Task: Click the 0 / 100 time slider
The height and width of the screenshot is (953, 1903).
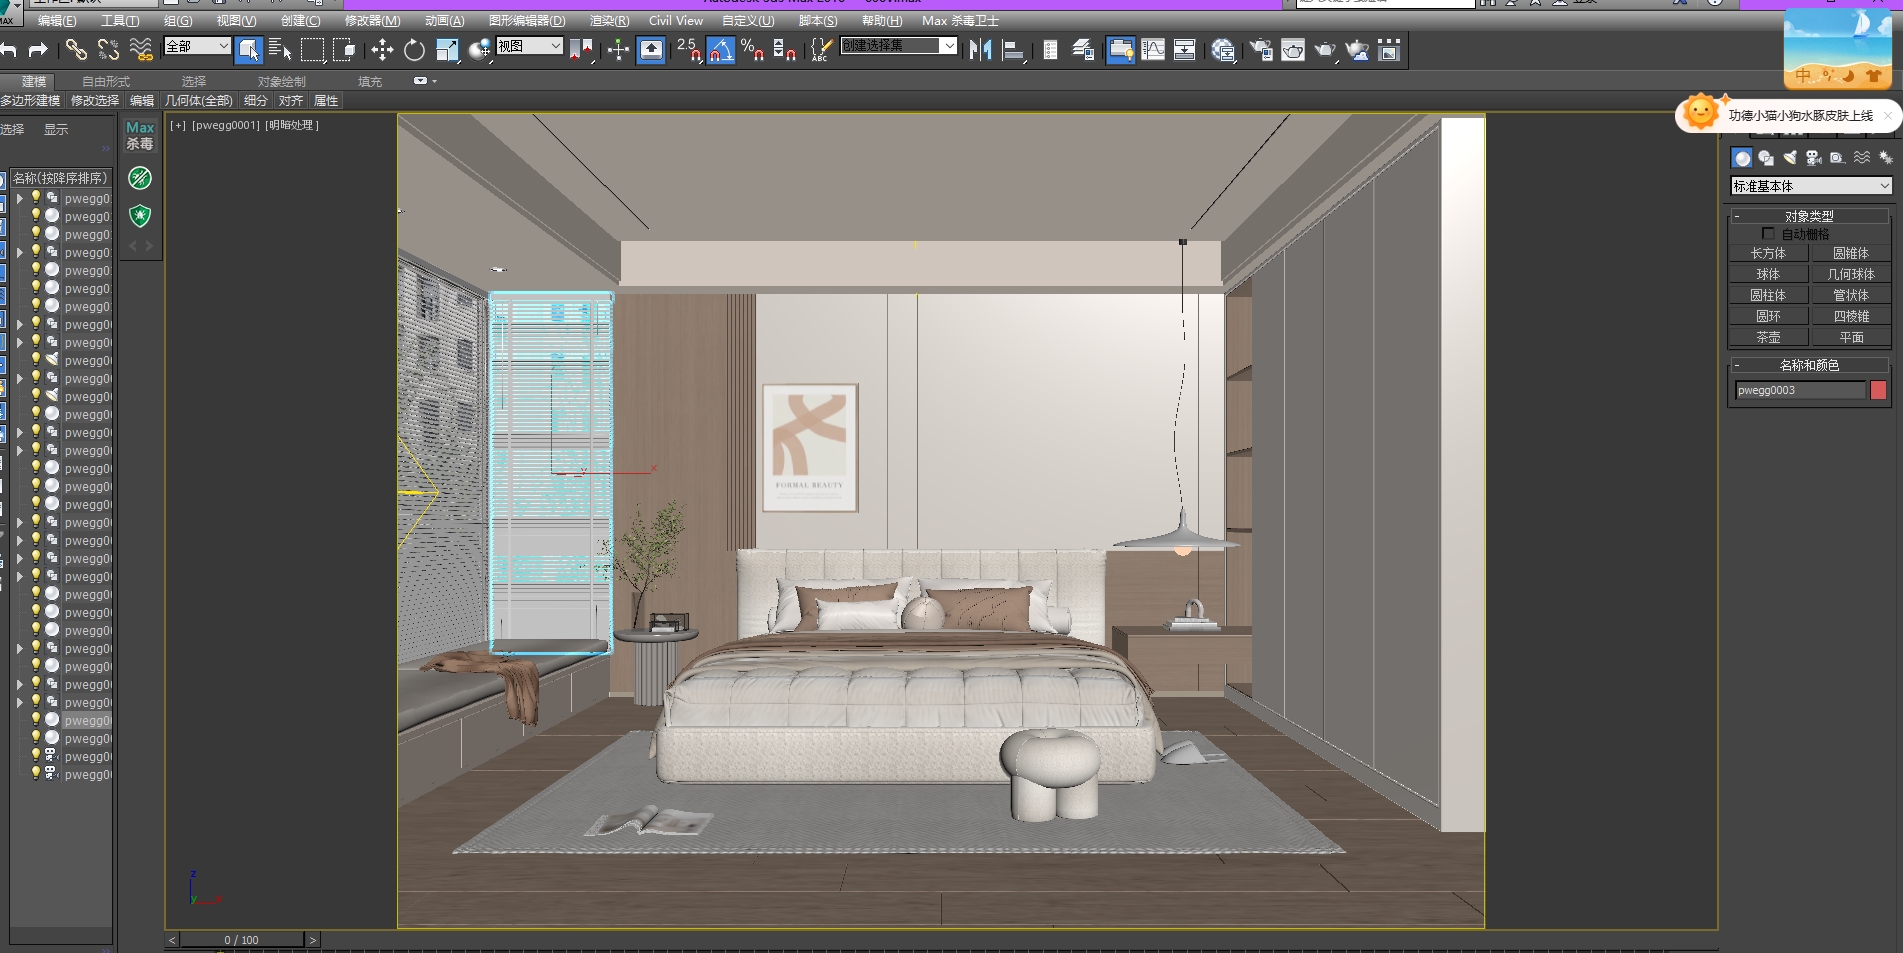Action: point(241,940)
